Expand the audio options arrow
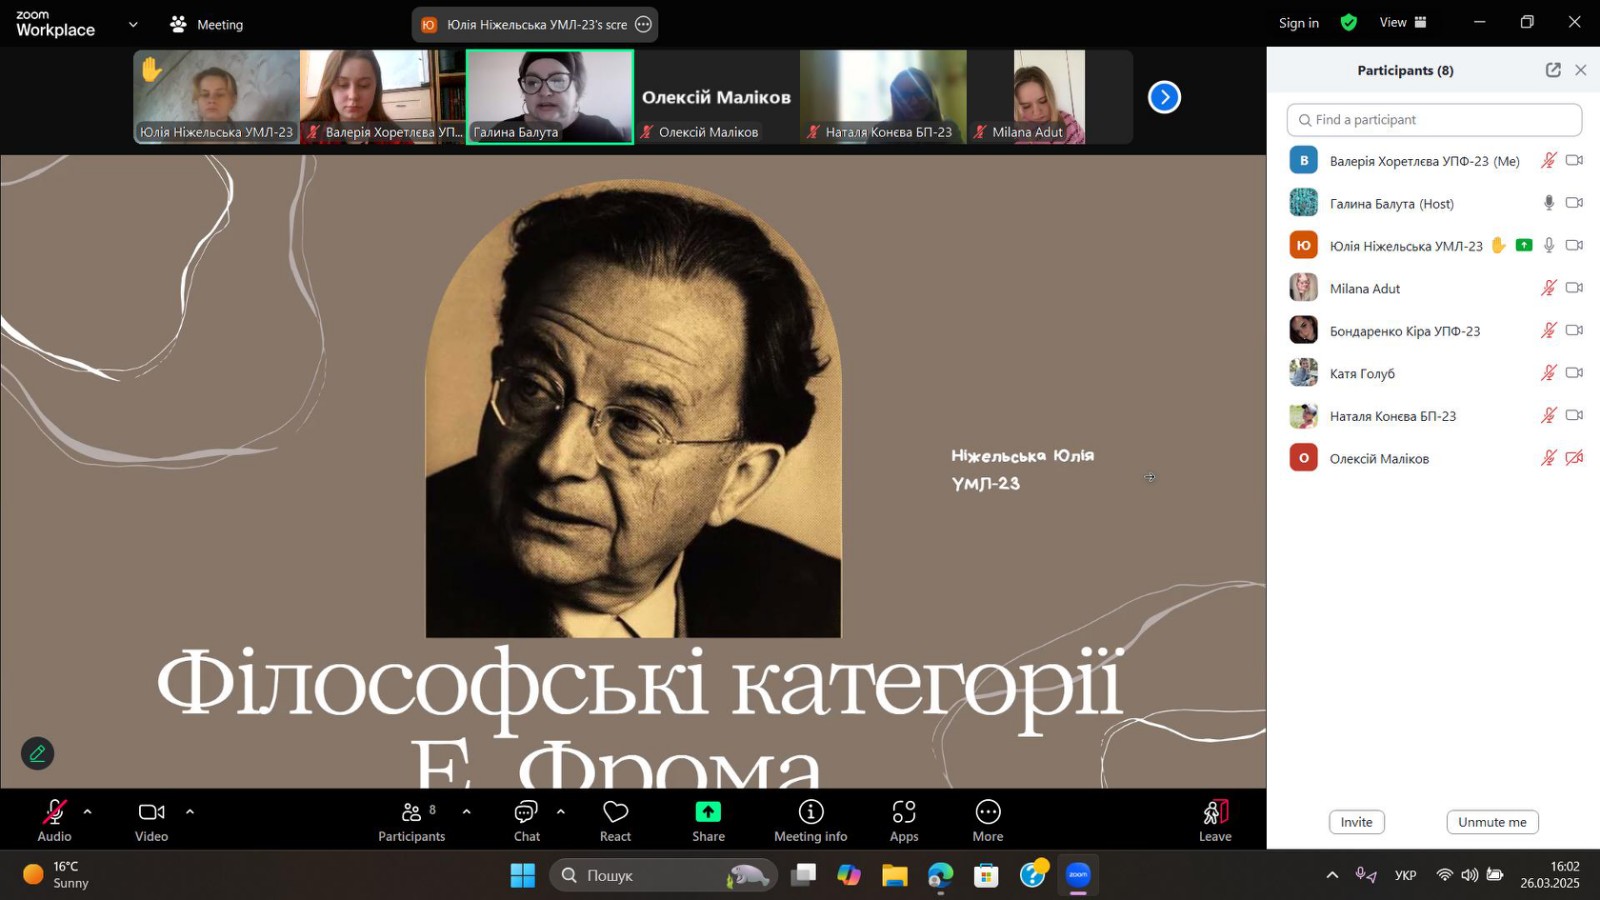Screen dimensions: 1600x900 (x=88, y=812)
